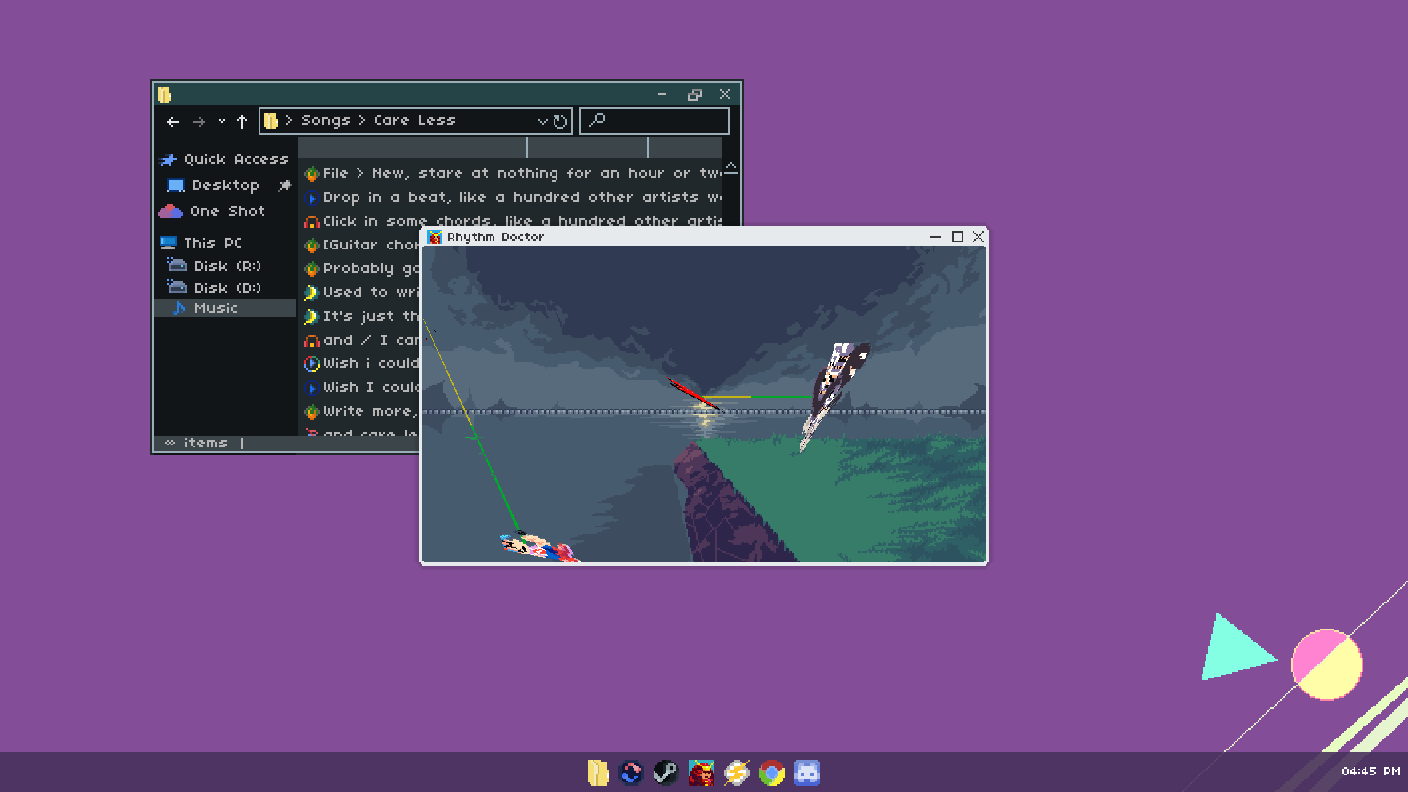Refresh the Care Less folder view
This screenshot has height=792, width=1408.
coord(560,121)
